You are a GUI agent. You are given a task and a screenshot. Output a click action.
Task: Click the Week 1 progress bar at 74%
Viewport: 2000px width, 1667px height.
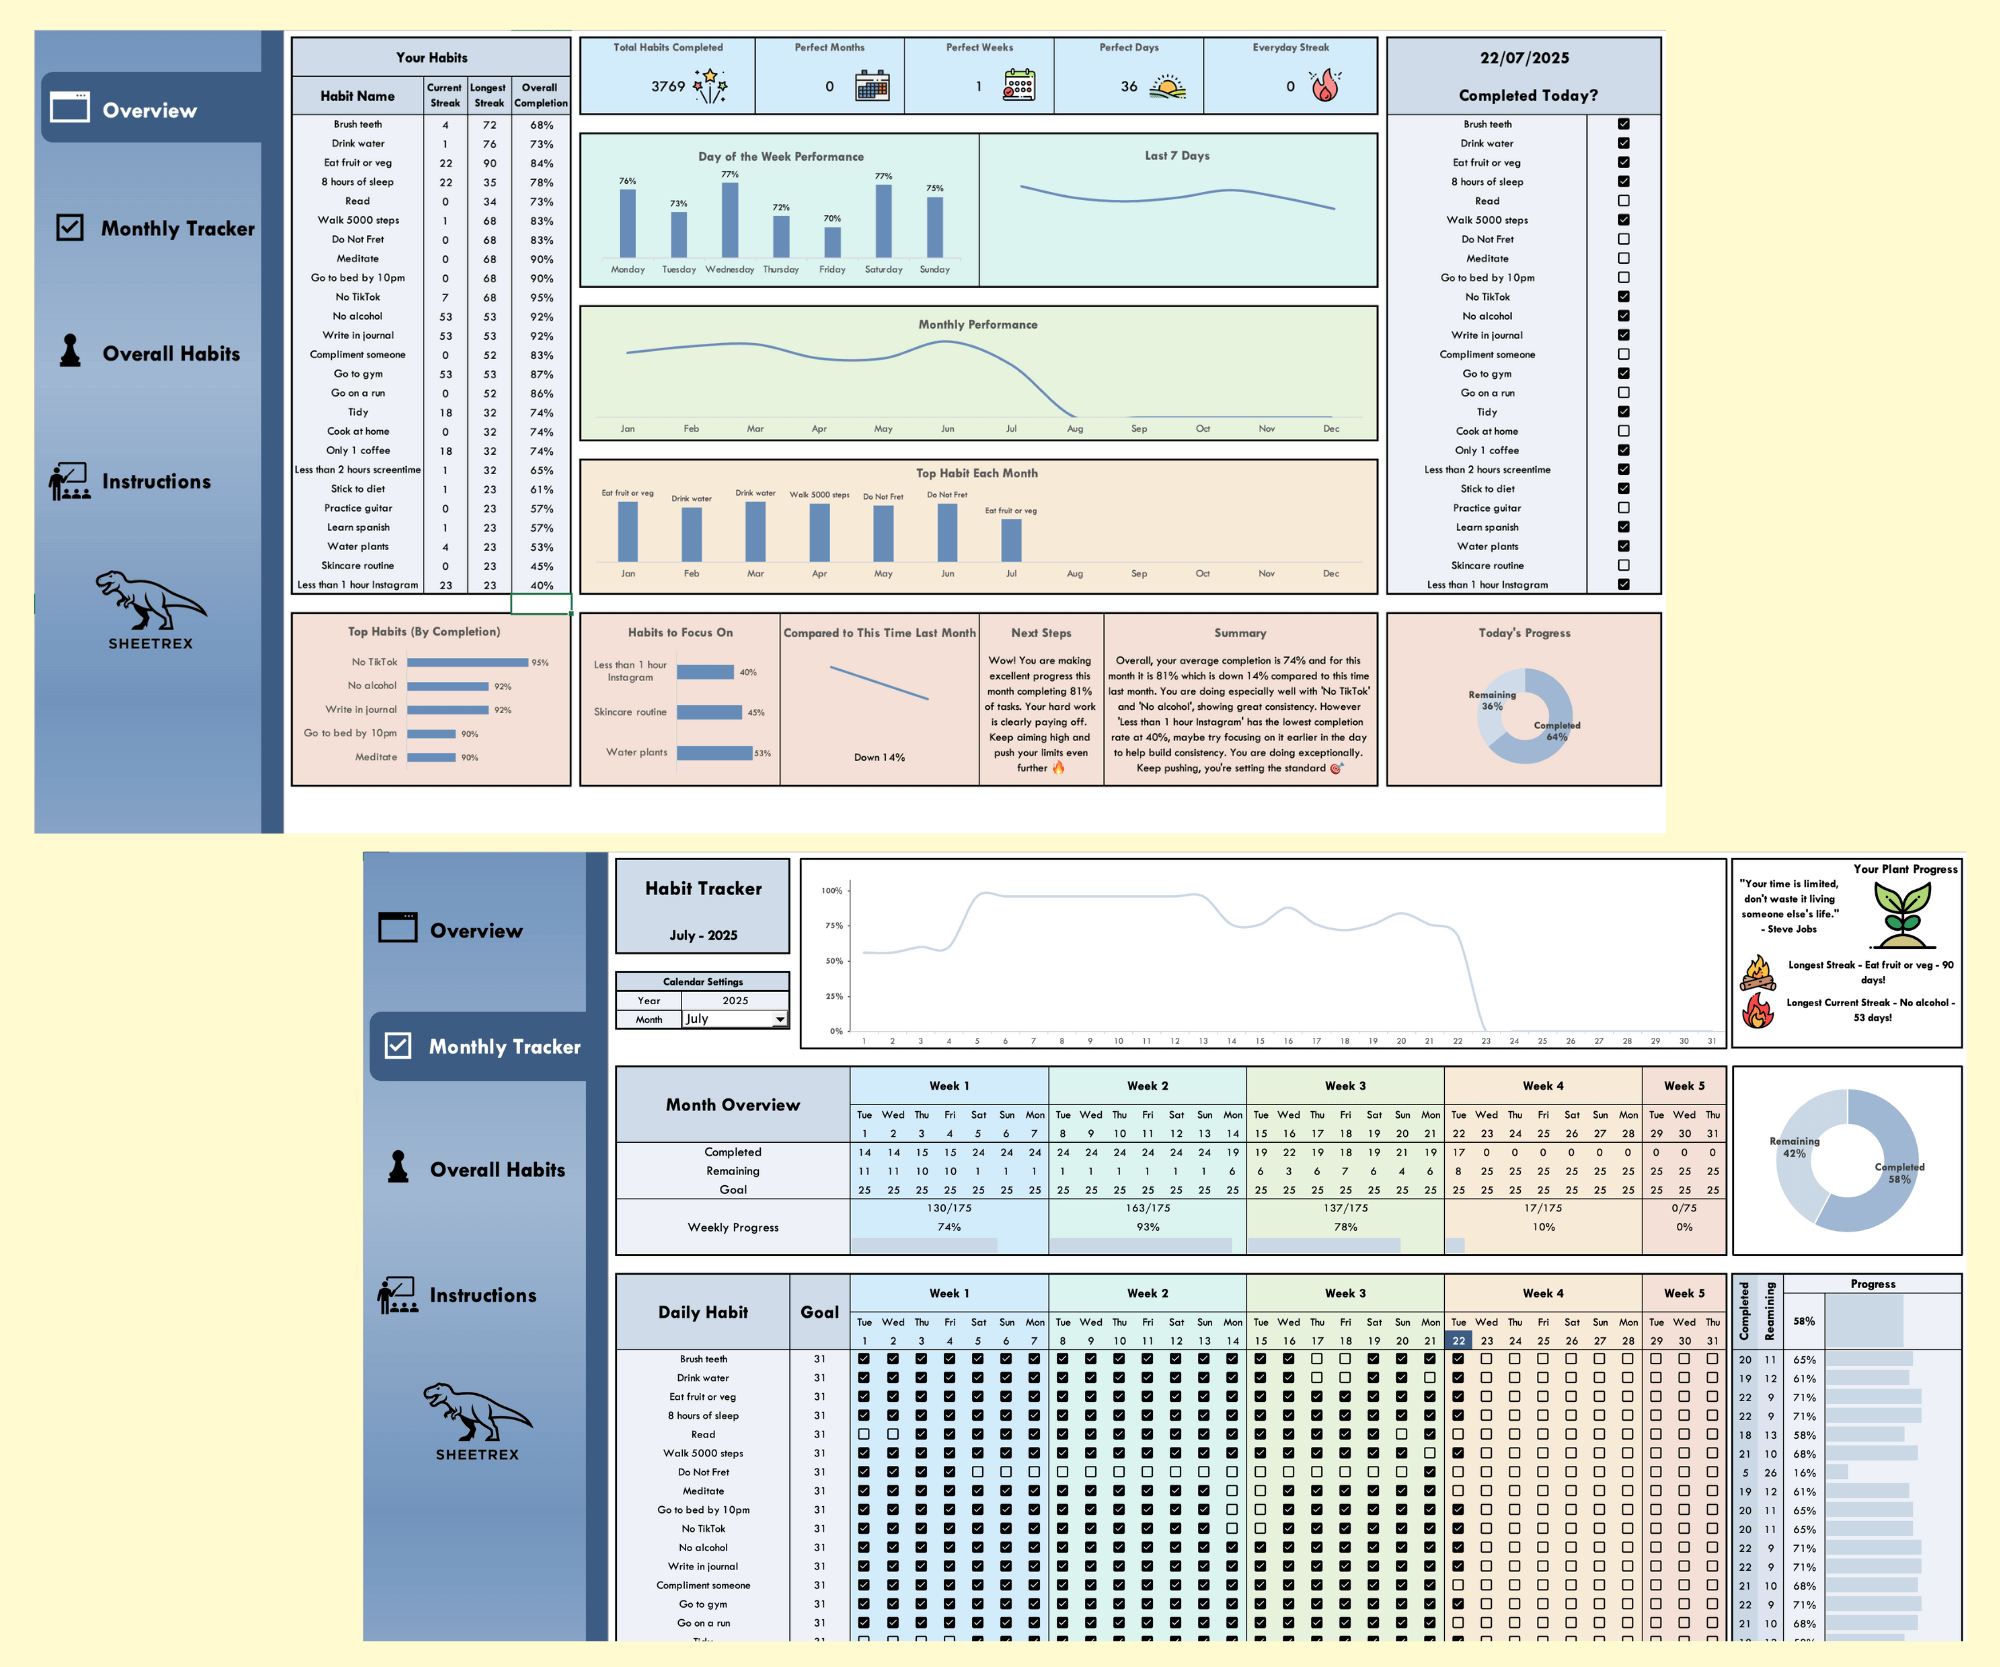[924, 1245]
